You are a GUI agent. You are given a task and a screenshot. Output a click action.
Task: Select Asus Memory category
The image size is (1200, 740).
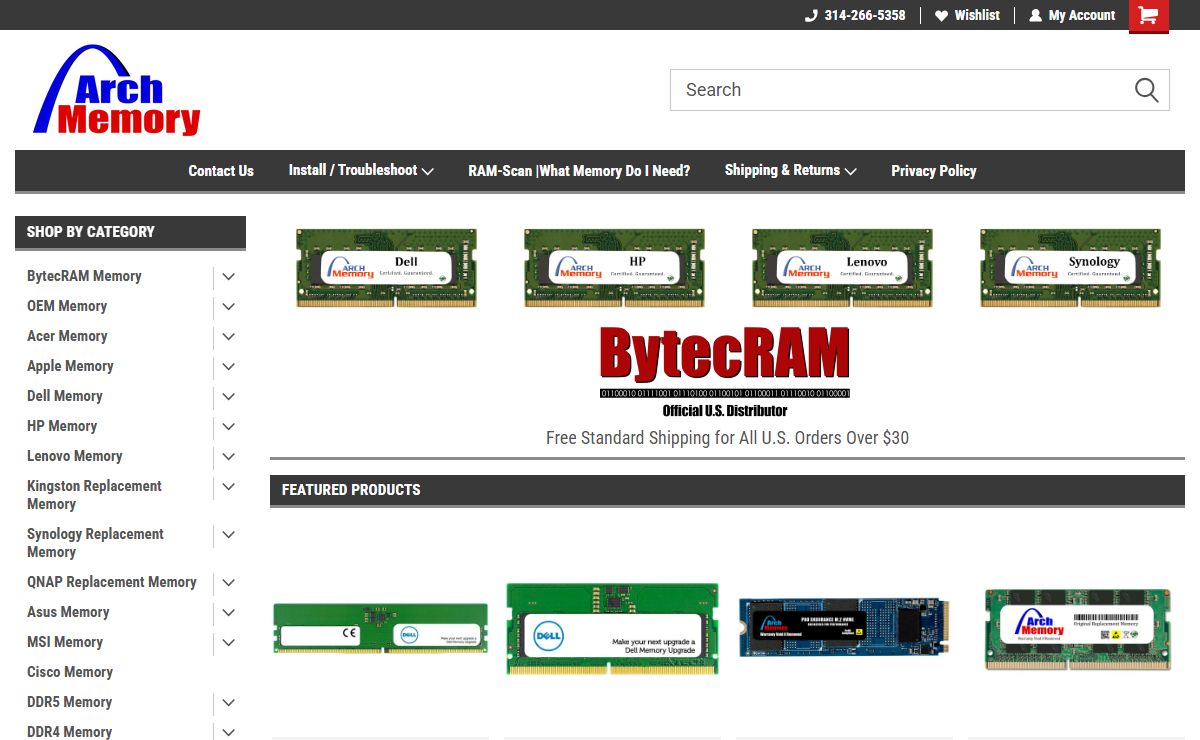(x=68, y=612)
